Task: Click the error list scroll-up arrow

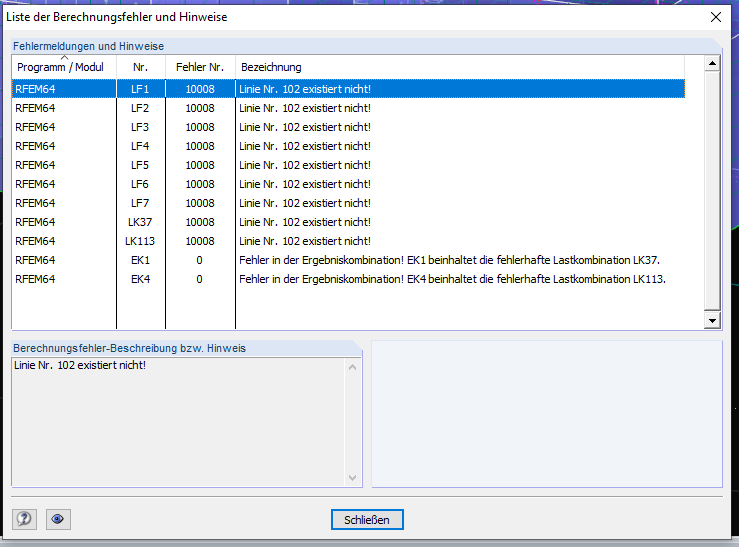Action: (712, 63)
